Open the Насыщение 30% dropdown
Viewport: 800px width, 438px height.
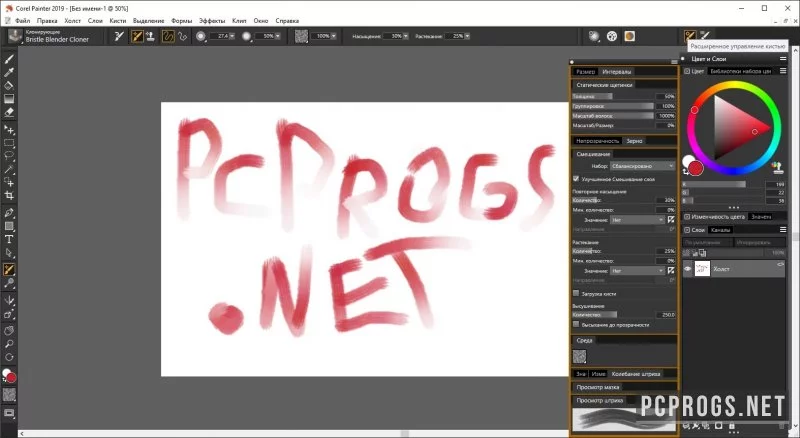(406, 36)
